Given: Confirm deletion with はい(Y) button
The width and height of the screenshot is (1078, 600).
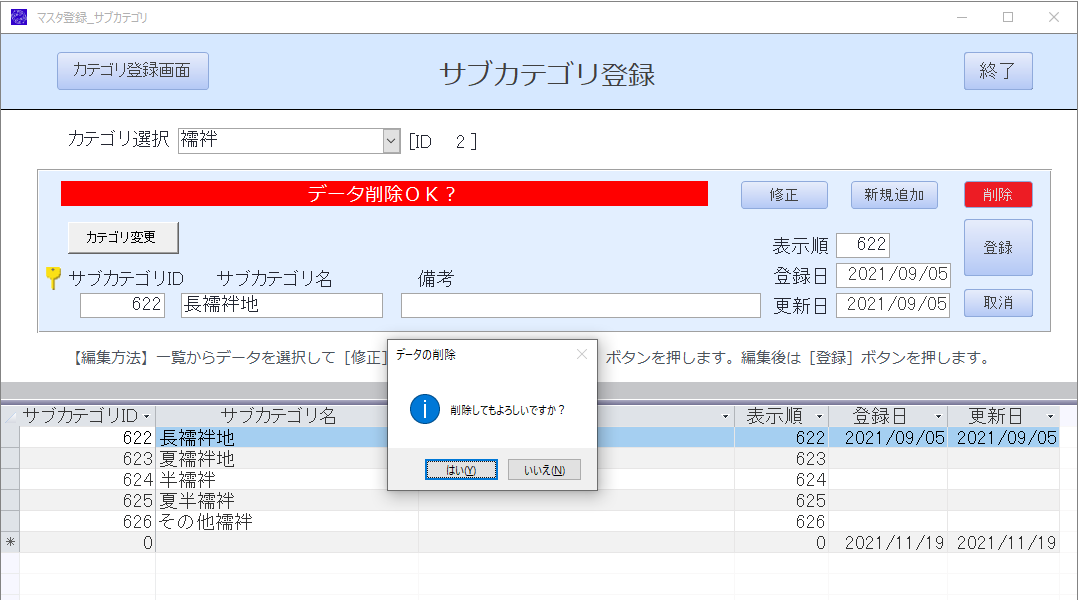Looking at the screenshot, I should 461,470.
